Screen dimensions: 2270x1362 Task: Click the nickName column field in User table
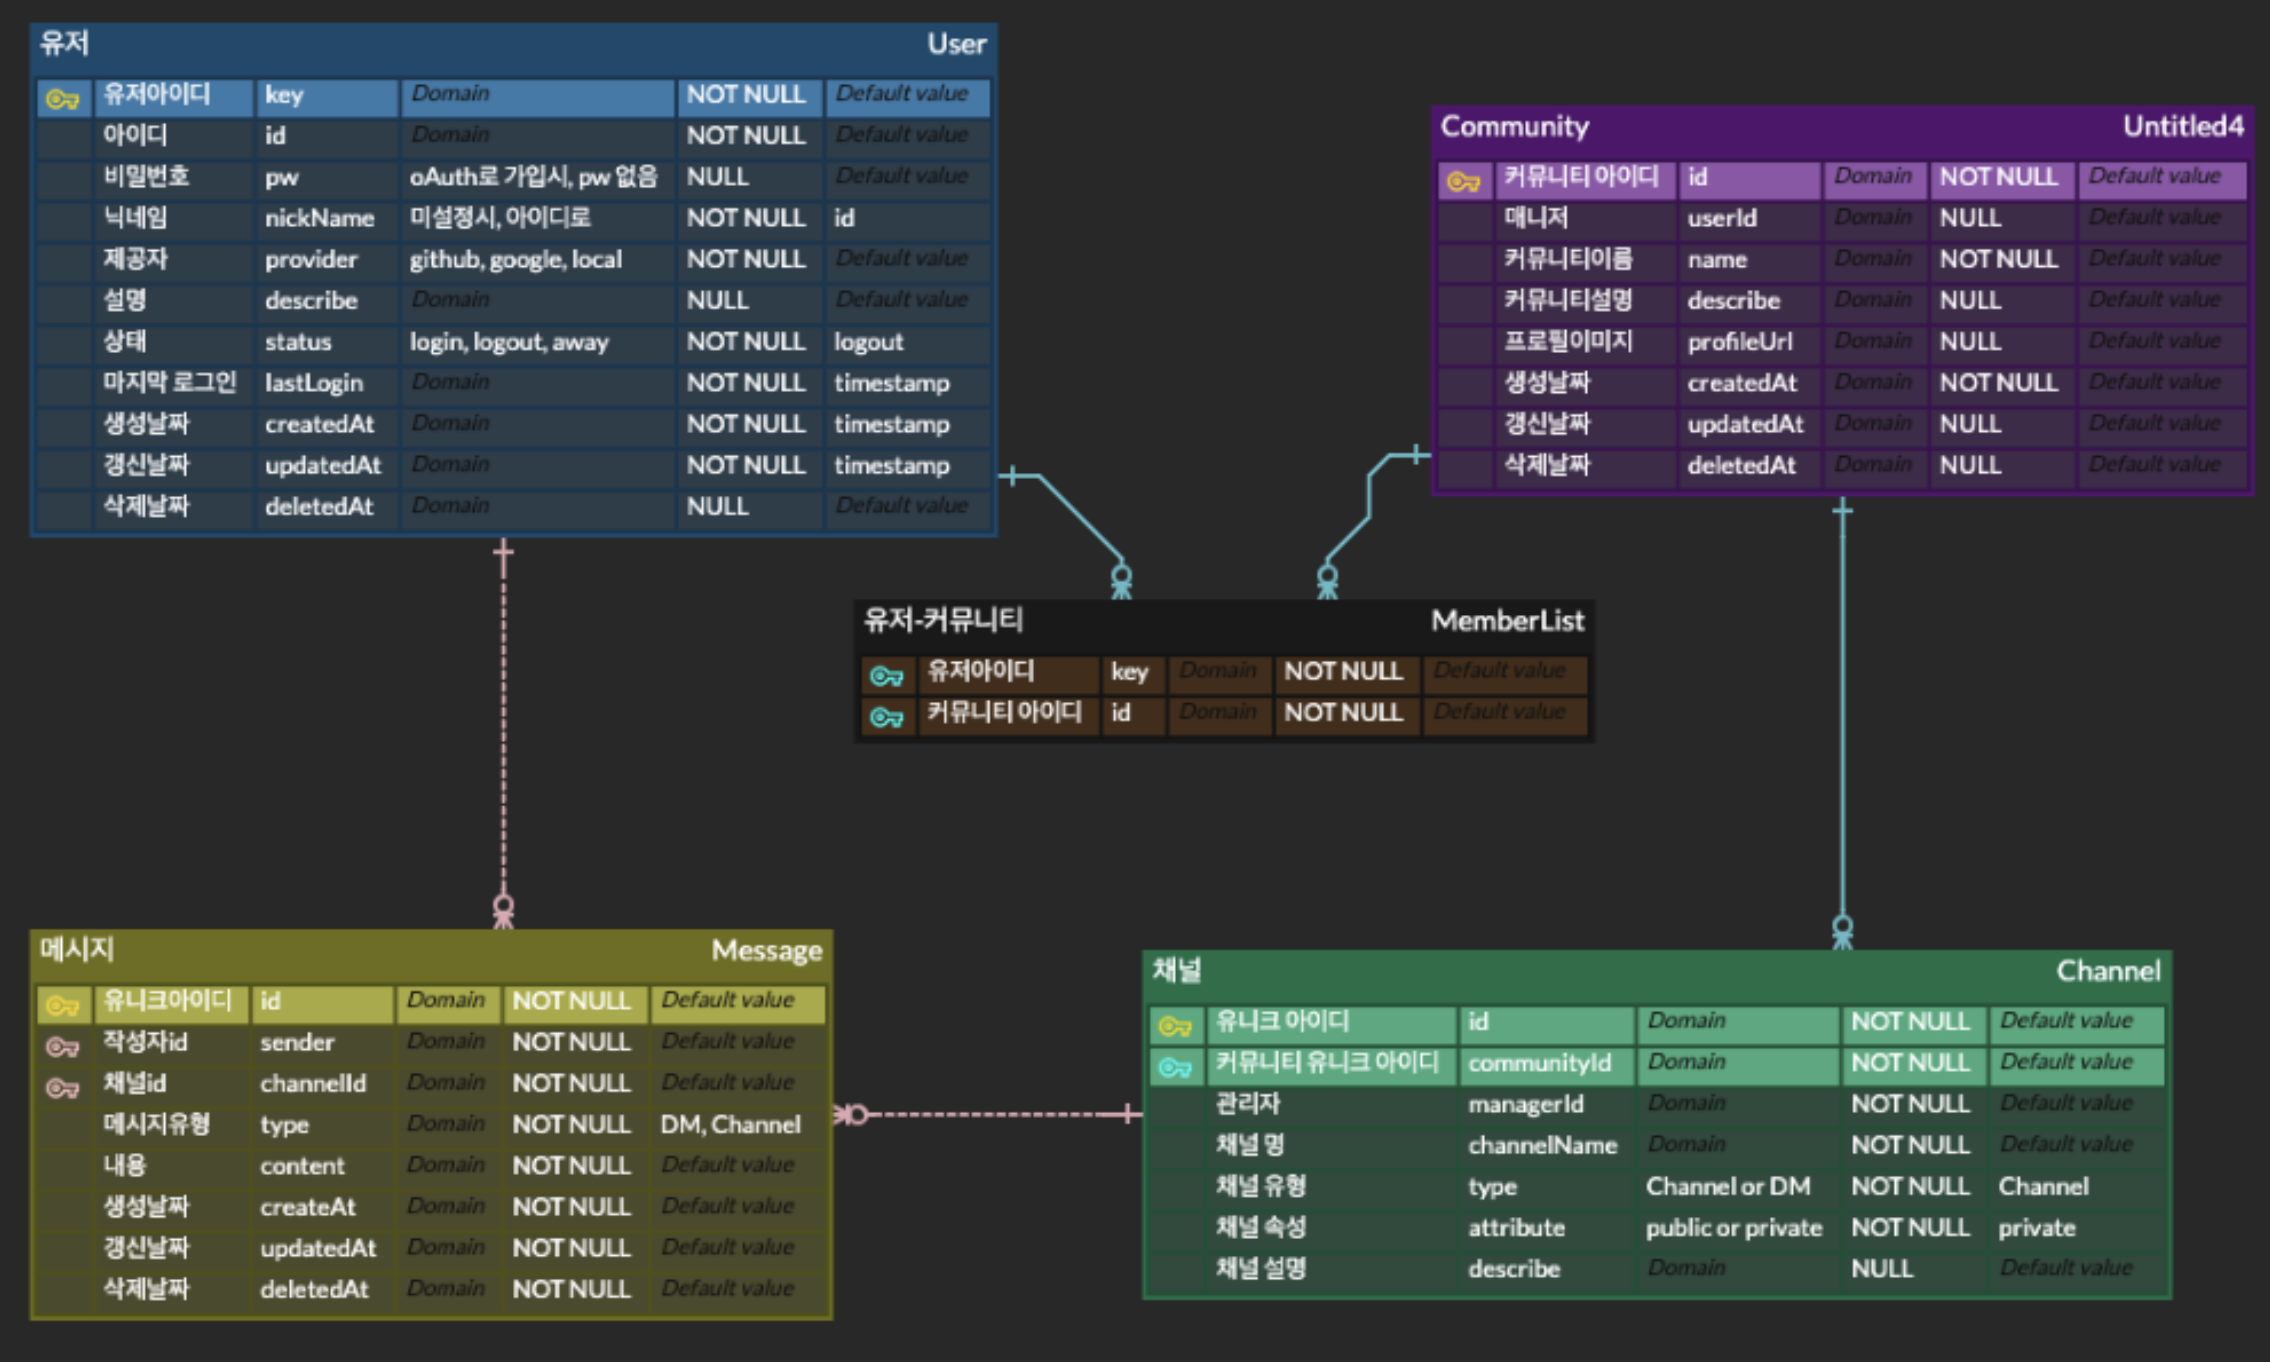tap(320, 218)
